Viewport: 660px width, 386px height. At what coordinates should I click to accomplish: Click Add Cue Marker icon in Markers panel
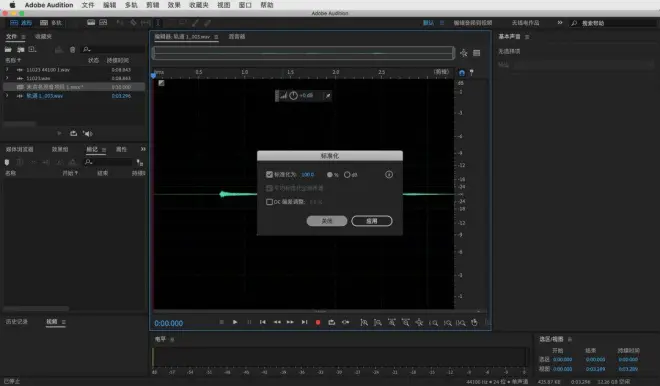click(x=7, y=162)
